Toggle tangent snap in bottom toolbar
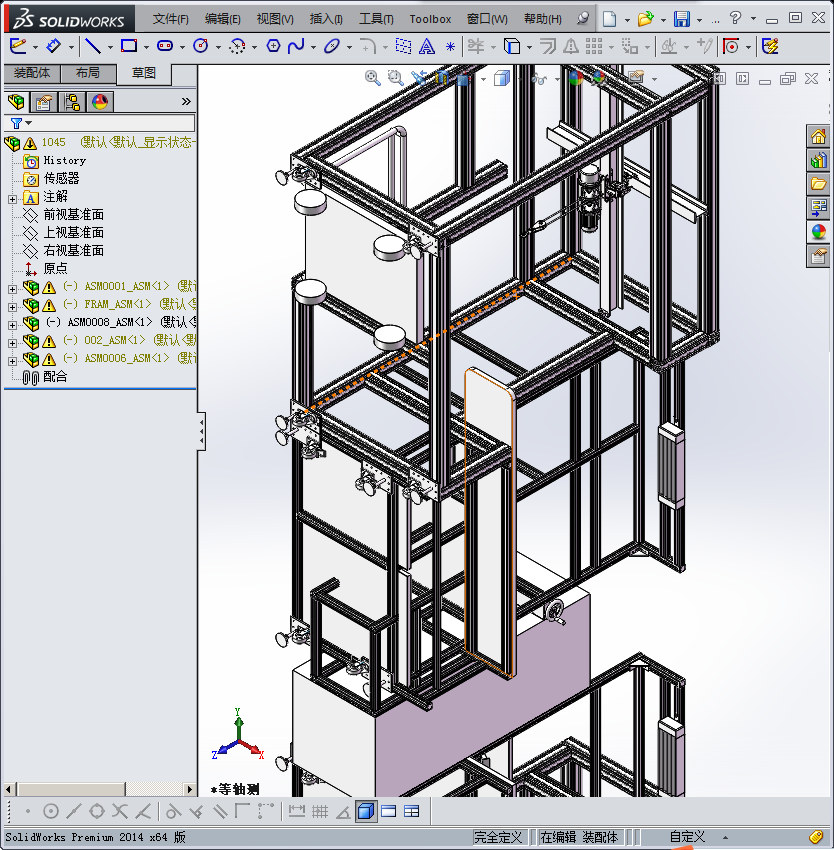Image resolution: width=834 pixels, height=850 pixels. pos(173,811)
